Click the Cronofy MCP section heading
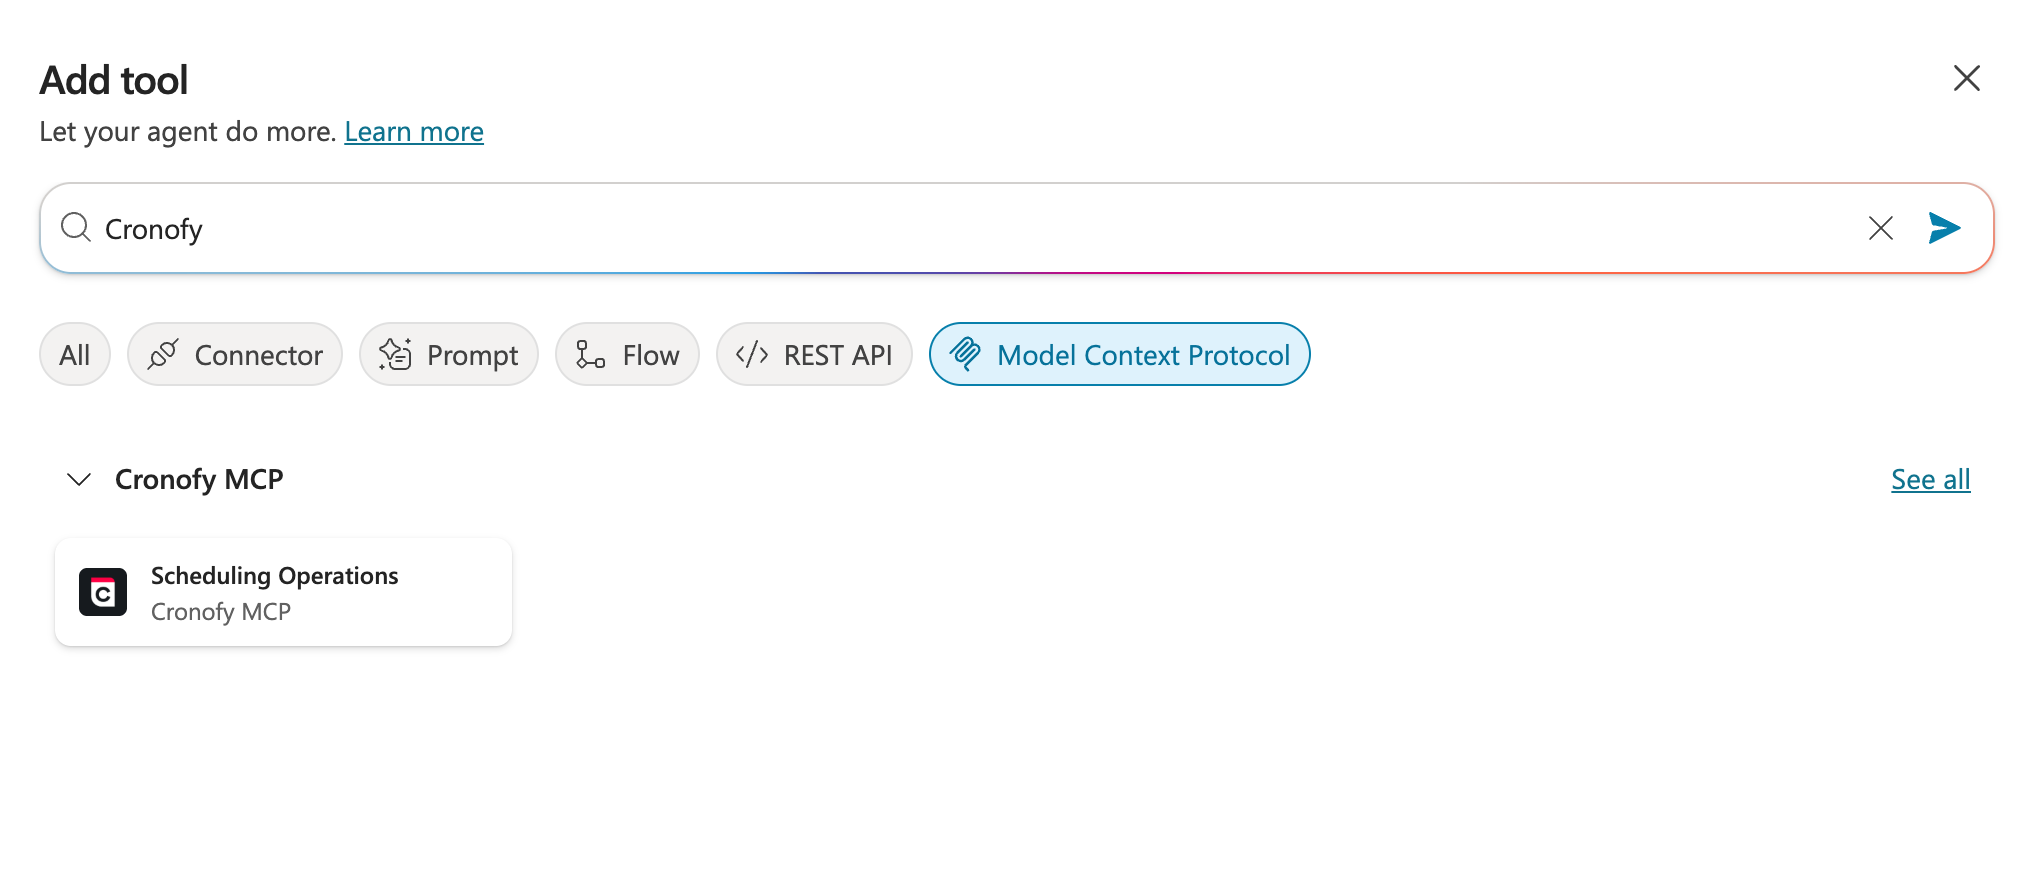The image size is (2038, 876). [x=199, y=480]
